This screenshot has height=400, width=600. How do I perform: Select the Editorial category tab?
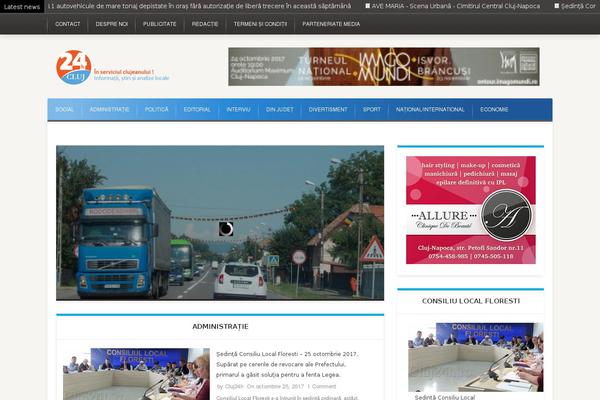tap(197, 109)
